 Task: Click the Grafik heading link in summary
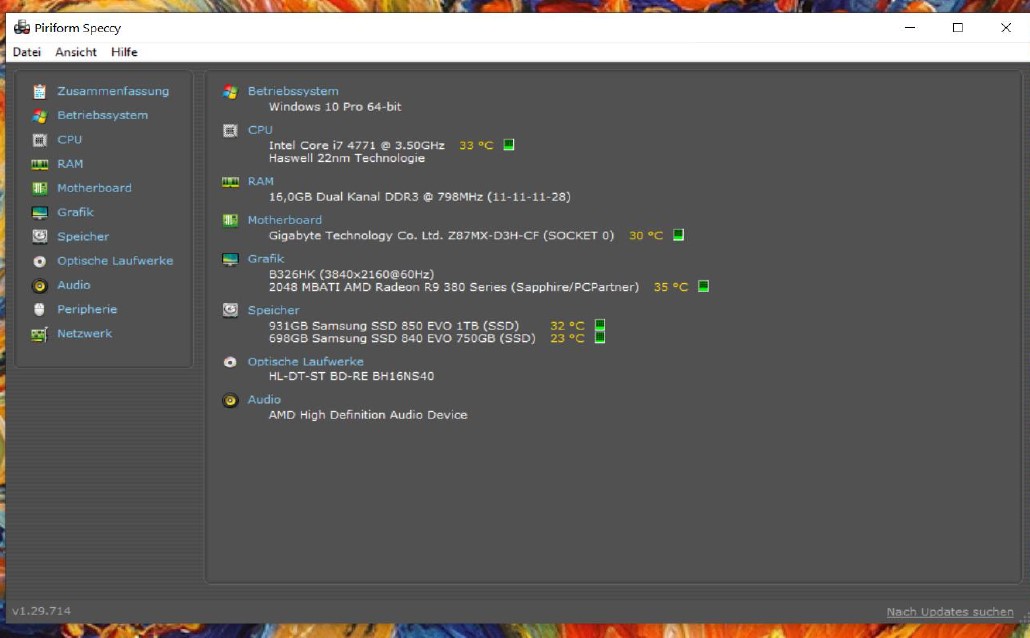coord(266,259)
